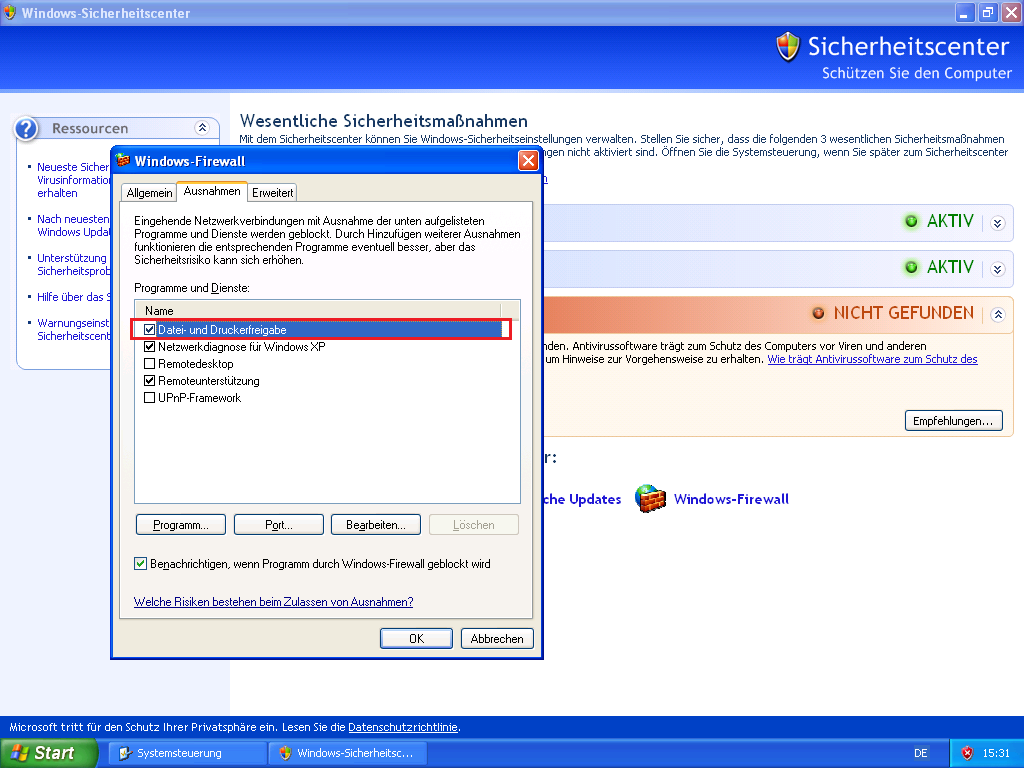Uncheck the Remoteunterstützung checkbox

coord(150,381)
